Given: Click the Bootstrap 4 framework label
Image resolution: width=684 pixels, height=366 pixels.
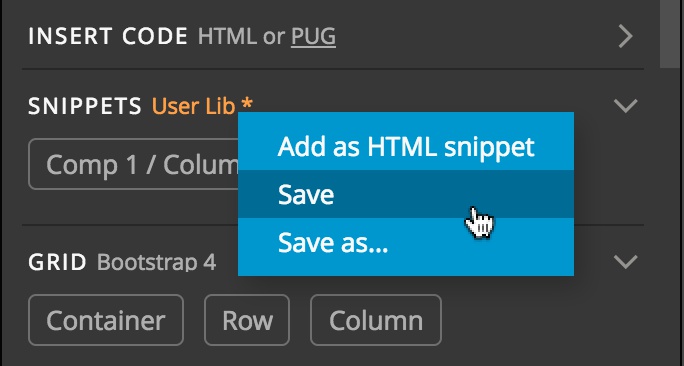Looking at the screenshot, I should (x=156, y=263).
